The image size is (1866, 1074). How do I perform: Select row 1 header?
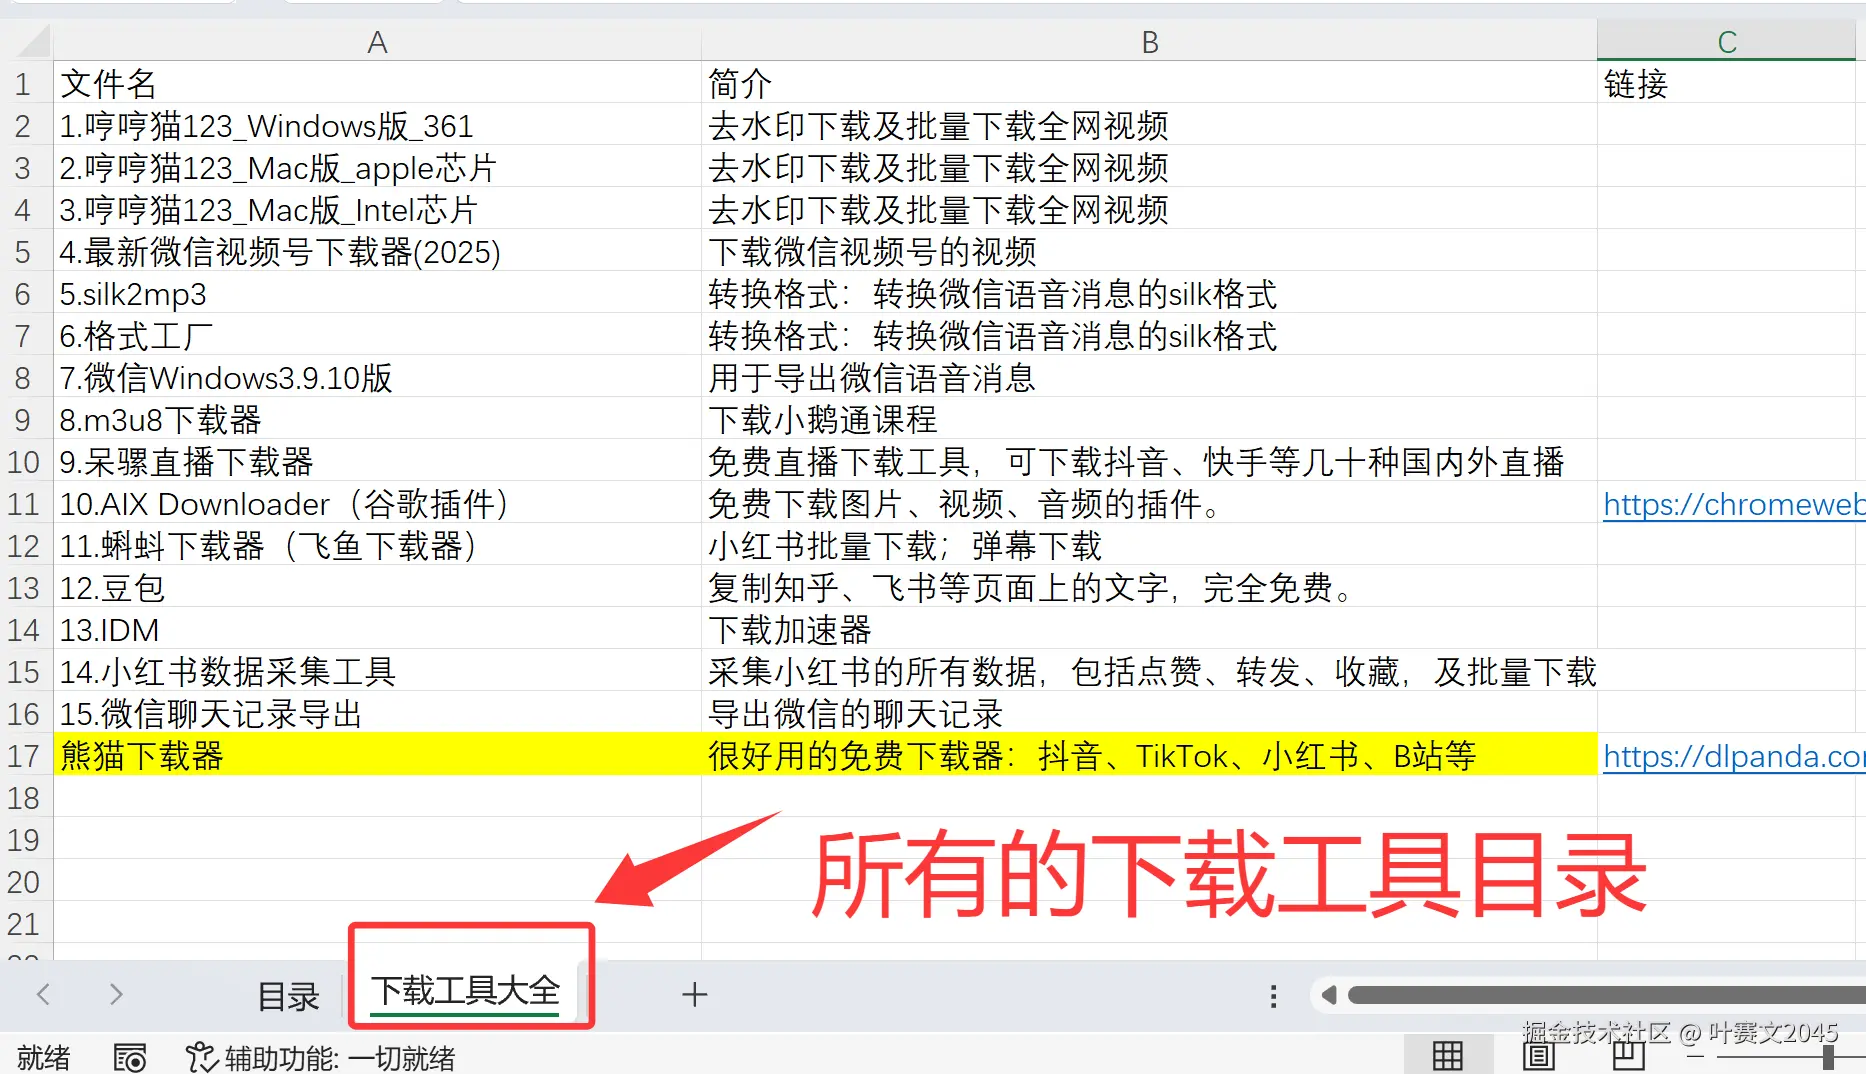tap(24, 84)
